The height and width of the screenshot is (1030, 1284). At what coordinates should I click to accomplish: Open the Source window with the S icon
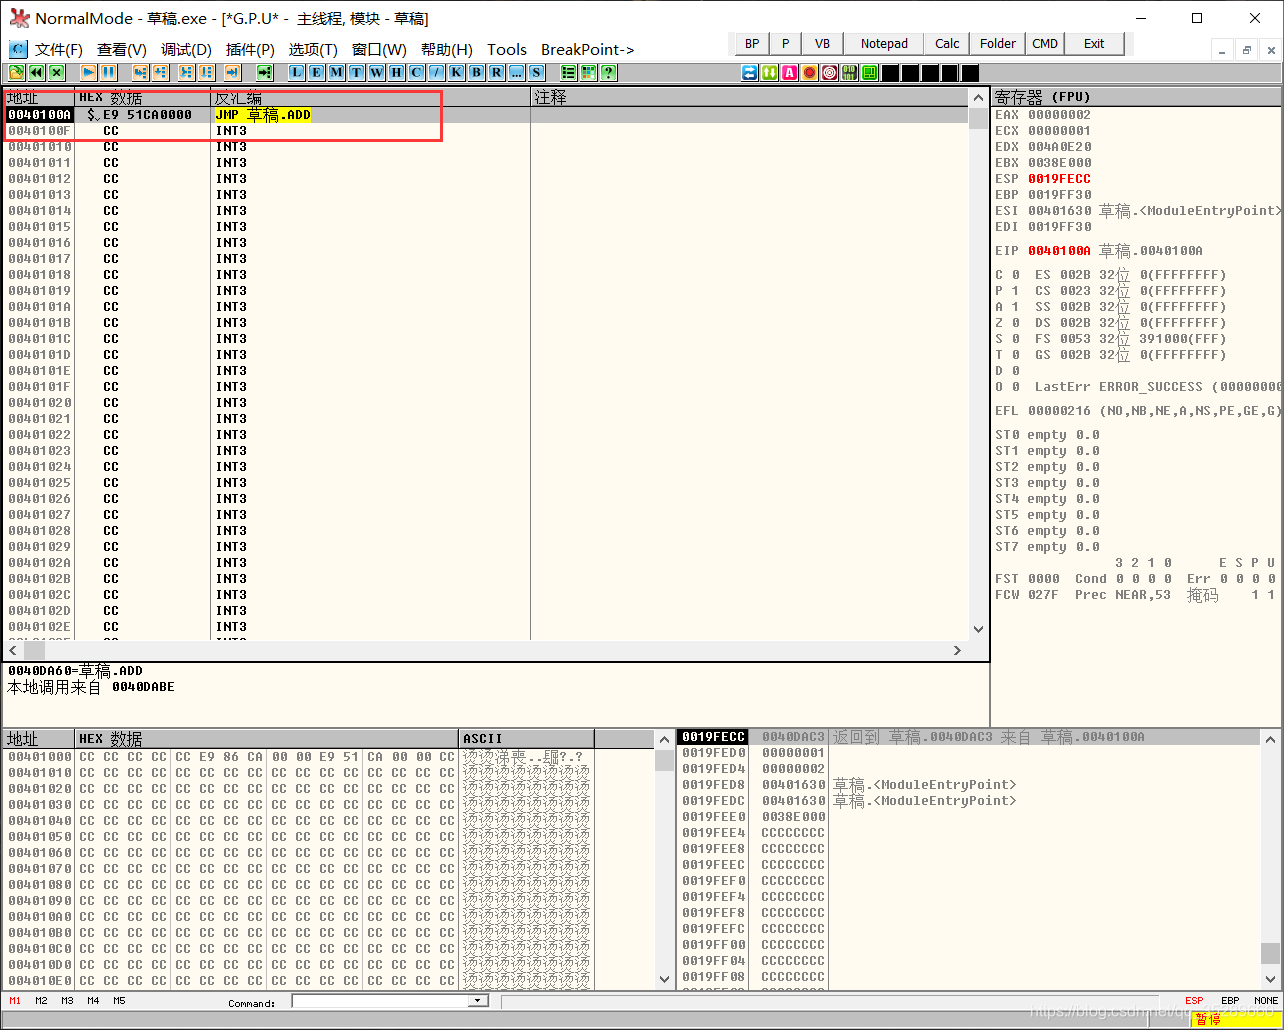click(536, 72)
